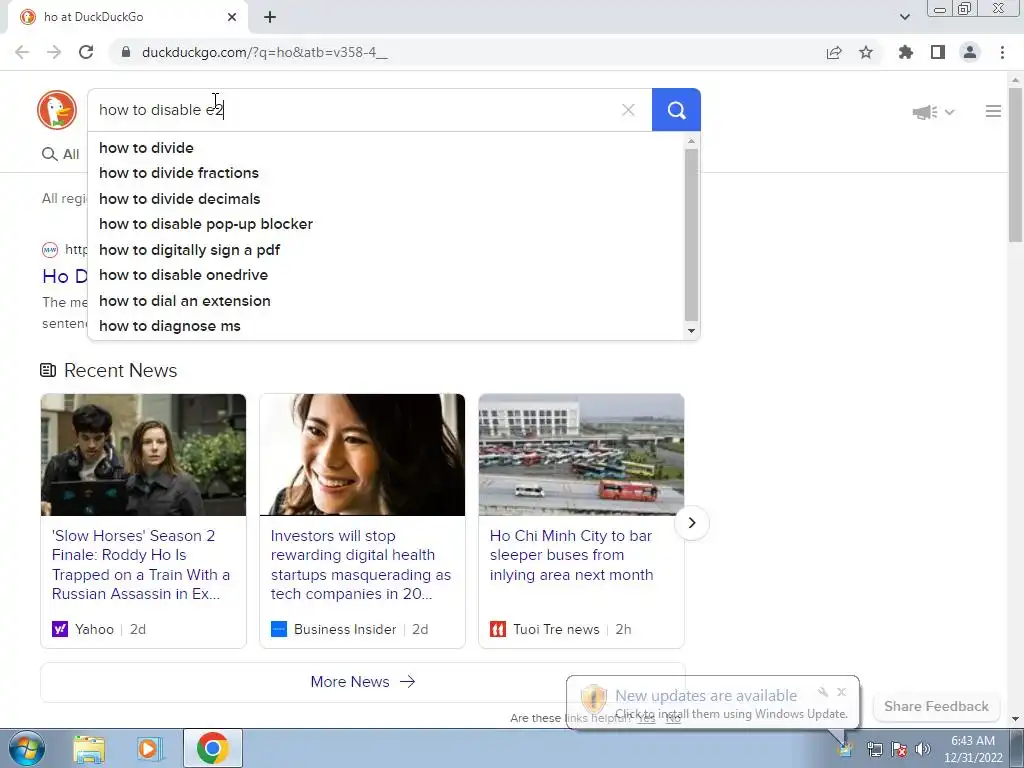Screen dimensions: 1024x768
Task: Click the Action Center flag tray icon
Action: tap(899, 749)
